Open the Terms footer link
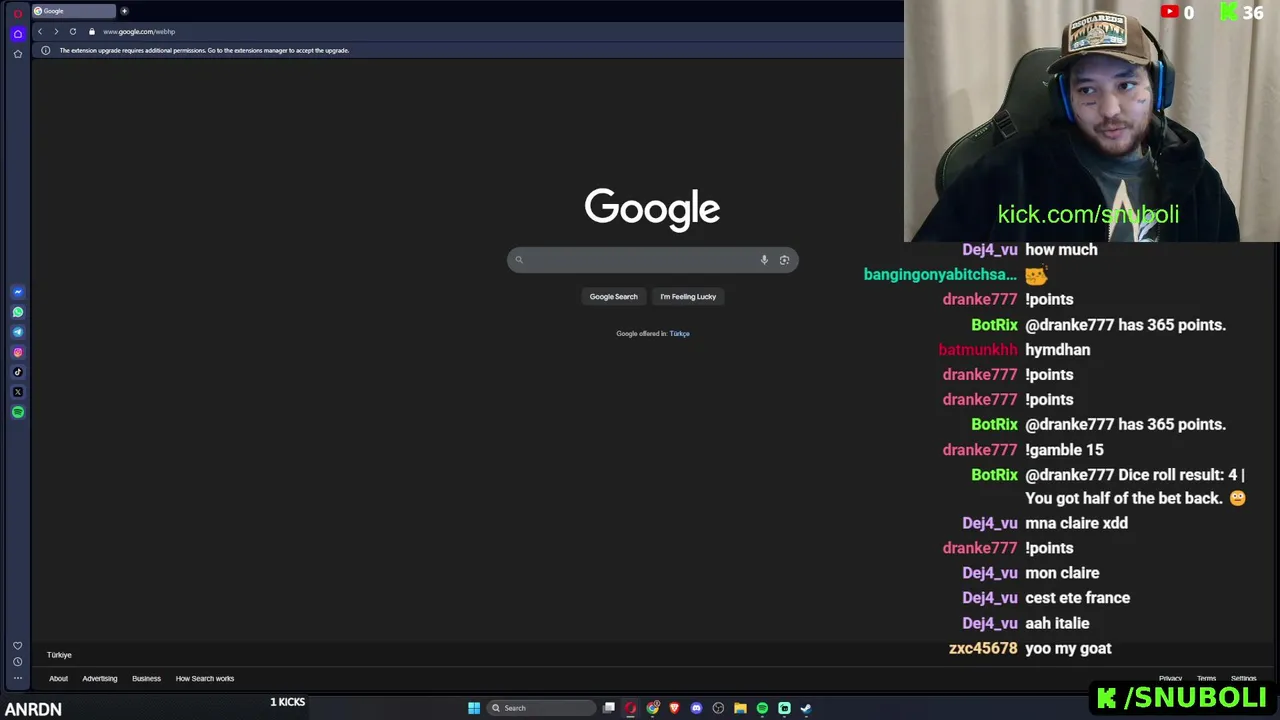Screen dimensions: 1280x720 pos(1206,678)
